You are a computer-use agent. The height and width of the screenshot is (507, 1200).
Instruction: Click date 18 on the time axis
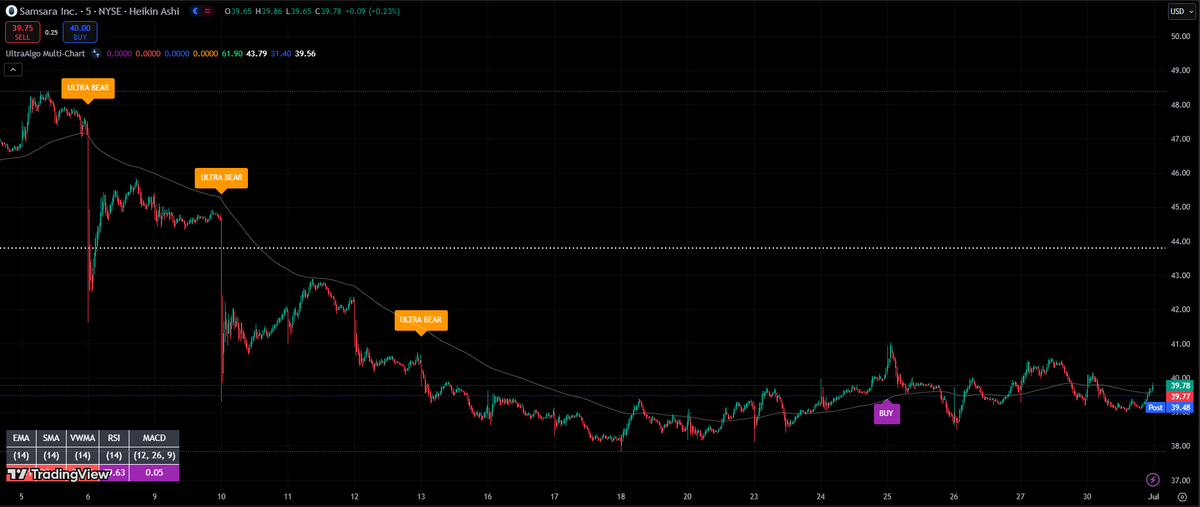coord(621,496)
